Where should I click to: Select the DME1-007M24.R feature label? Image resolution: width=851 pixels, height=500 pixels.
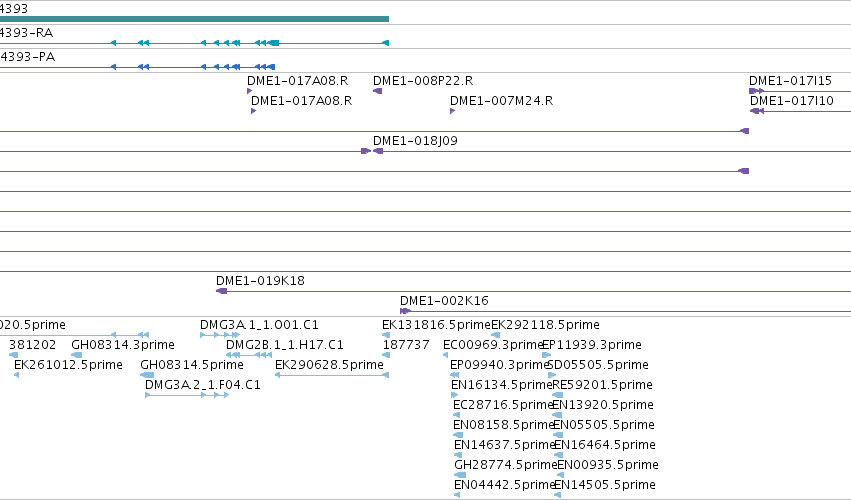tap(501, 101)
